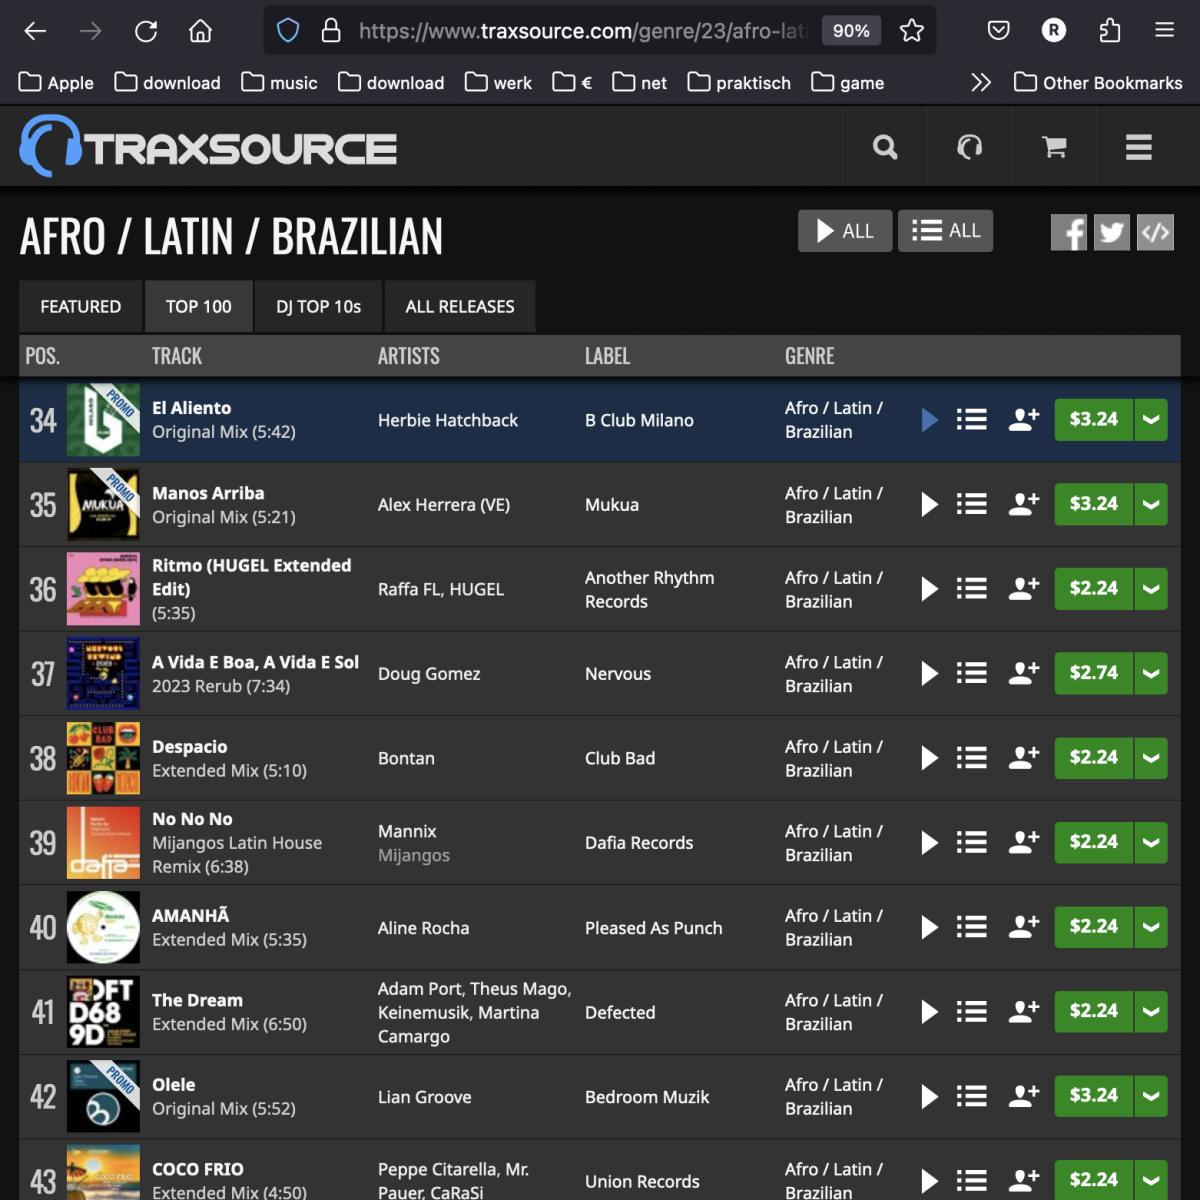Open the shopping cart
The width and height of the screenshot is (1200, 1200).
(1054, 148)
